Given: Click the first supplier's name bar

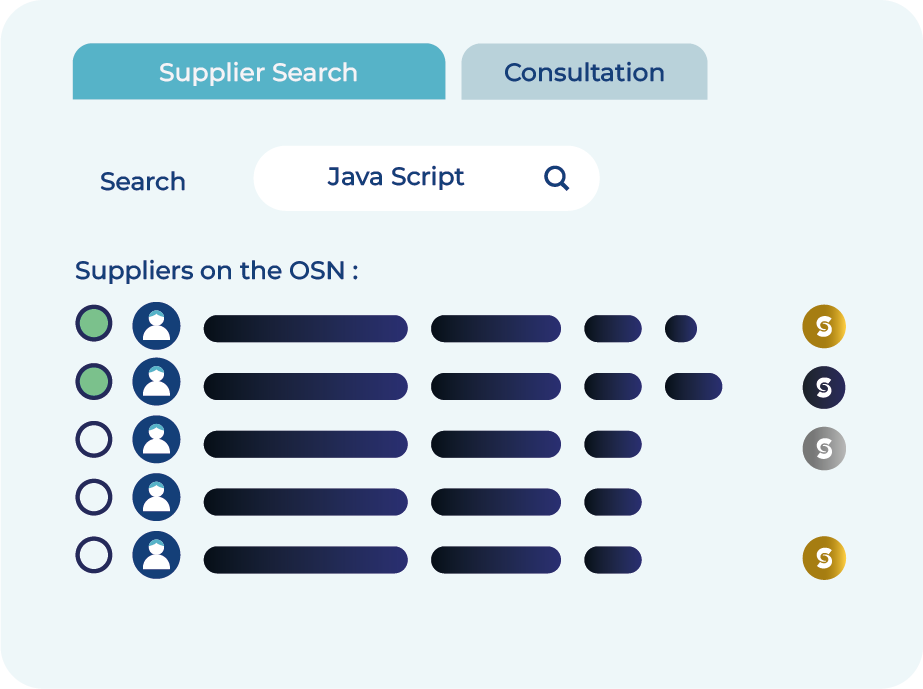Looking at the screenshot, I should (x=305, y=329).
